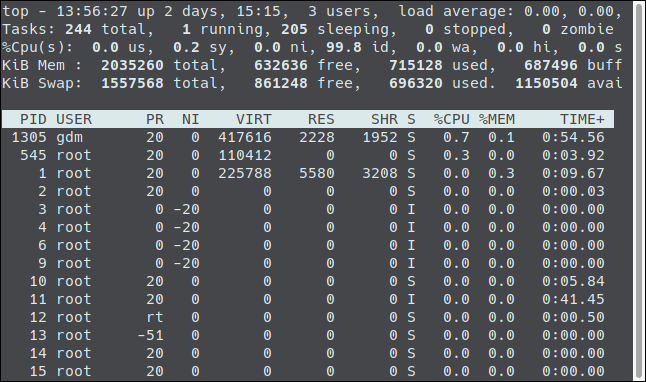This screenshot has height=382, width=646.
Task: Click the TIME+ column header
Action: pyautogui.click(x=582, y=120)
